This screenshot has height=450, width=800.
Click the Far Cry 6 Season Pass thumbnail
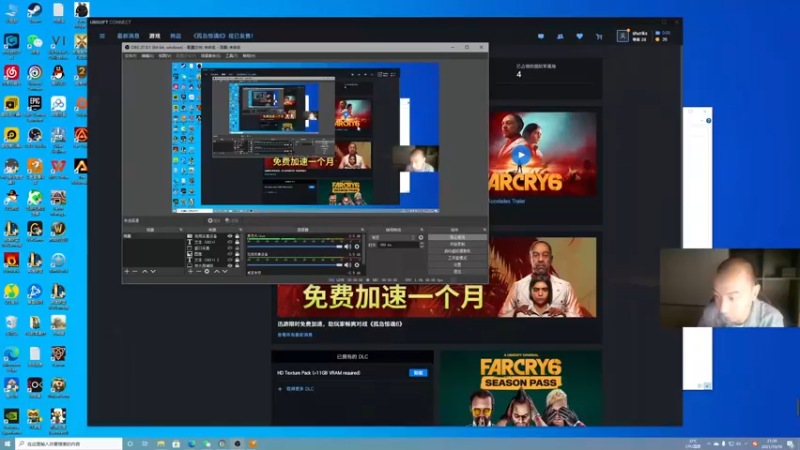click(x=520, y=388)
